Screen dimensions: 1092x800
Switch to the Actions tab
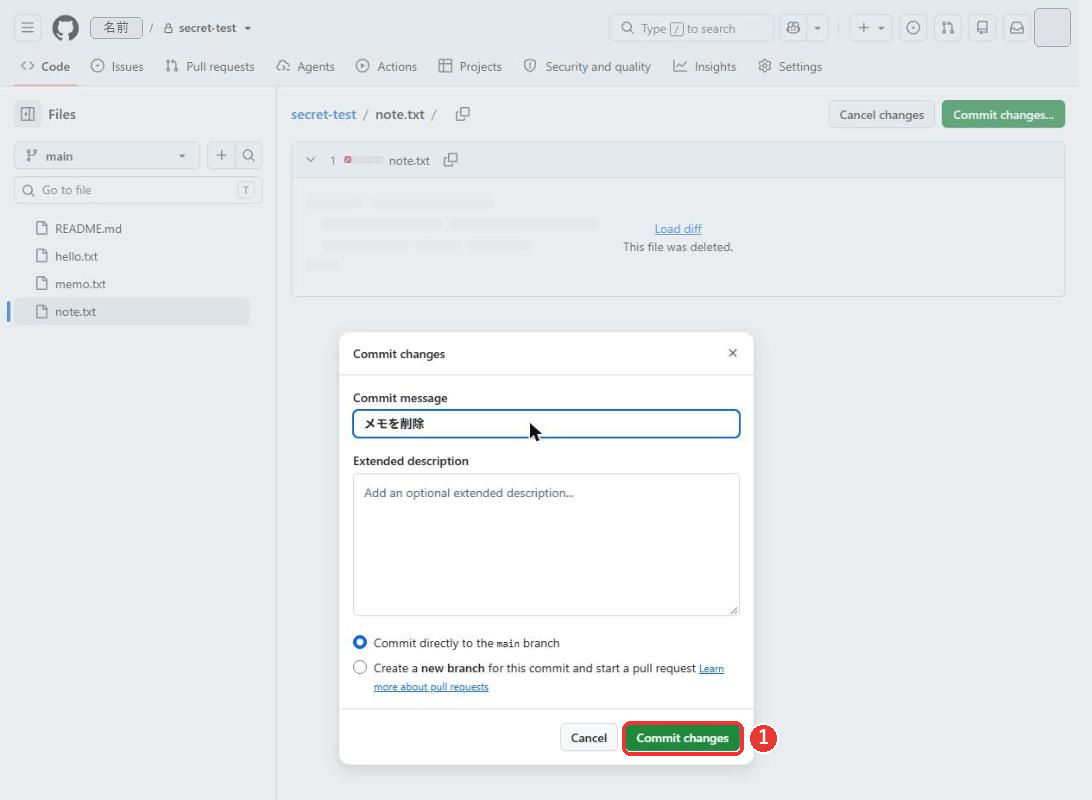tap(386, 66)
